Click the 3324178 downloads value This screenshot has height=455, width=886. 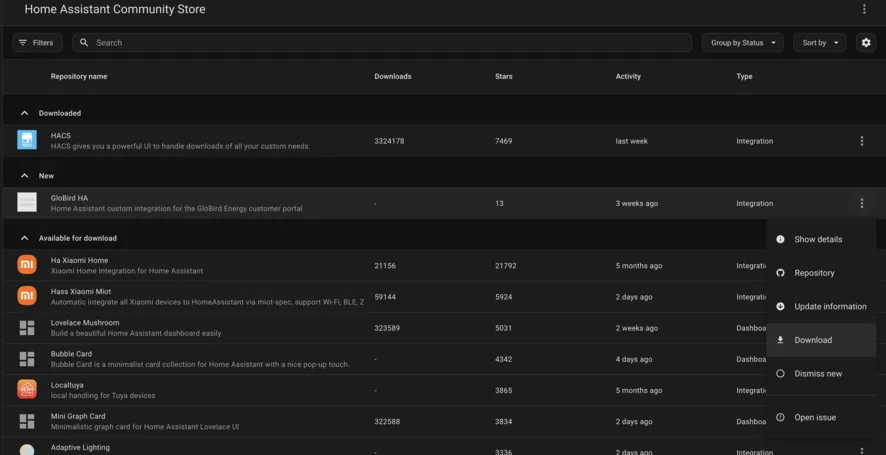point(389,141)
